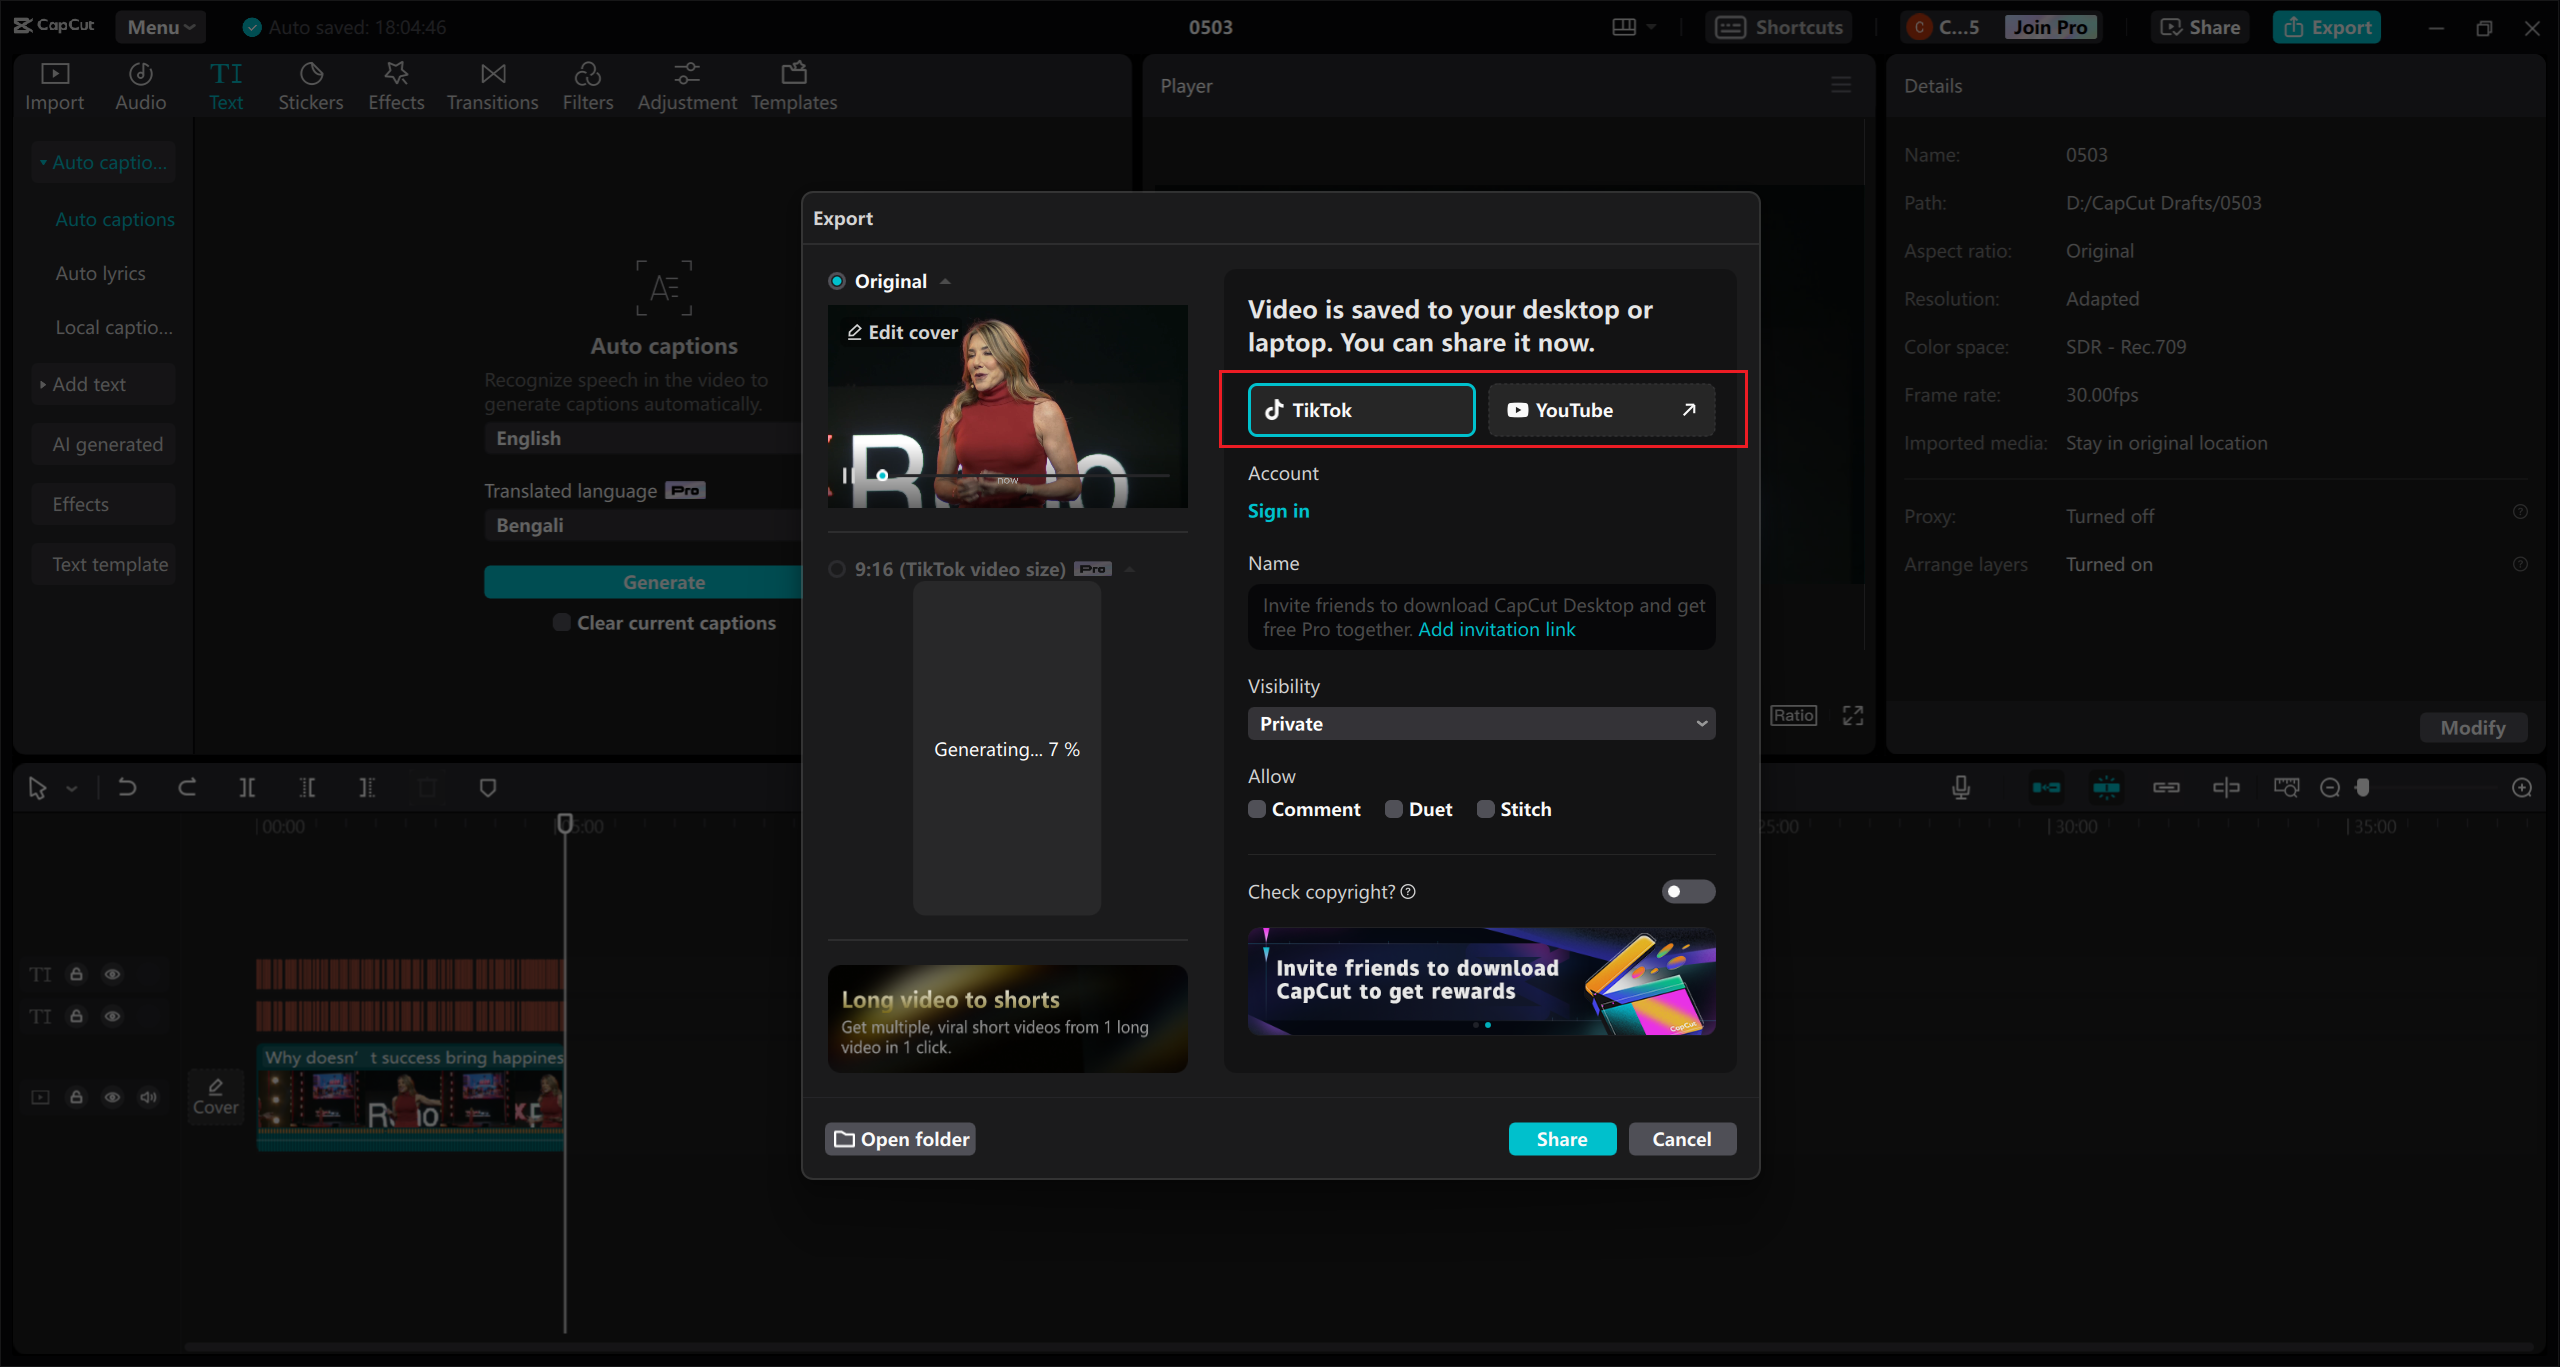
Task: Click the timeline zoom slider handle
Action: click(x=2362, y=788)
